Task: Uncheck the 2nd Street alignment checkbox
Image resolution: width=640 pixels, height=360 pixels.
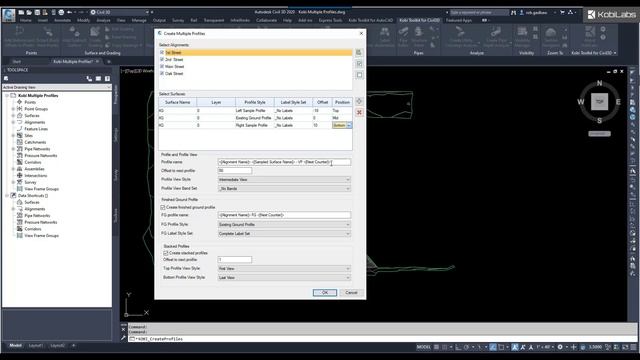Action: (162, 59)
